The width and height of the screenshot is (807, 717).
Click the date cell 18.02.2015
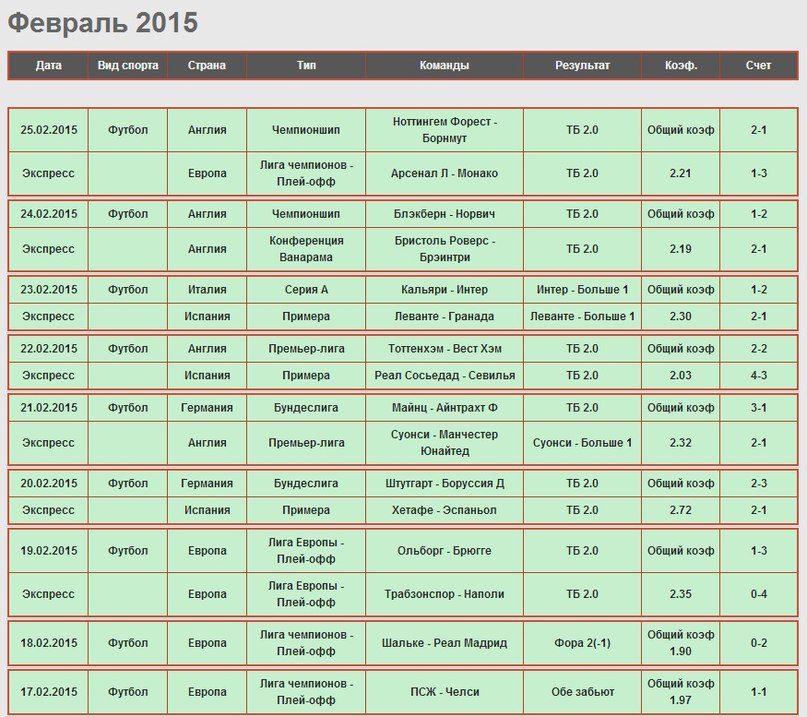tap(48, 643)
